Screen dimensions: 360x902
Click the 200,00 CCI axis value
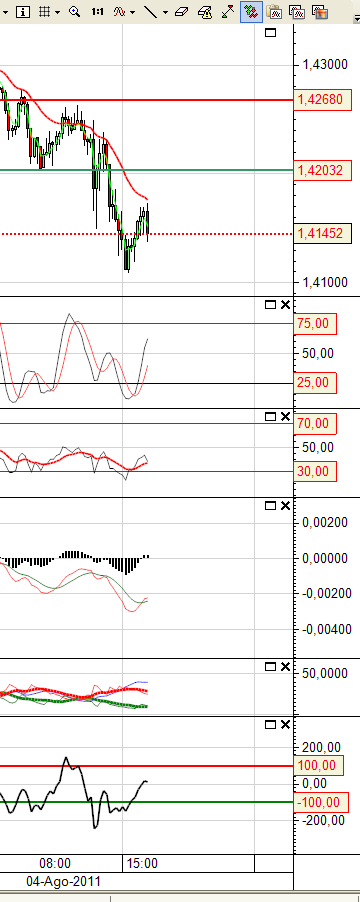click(321, 747)
